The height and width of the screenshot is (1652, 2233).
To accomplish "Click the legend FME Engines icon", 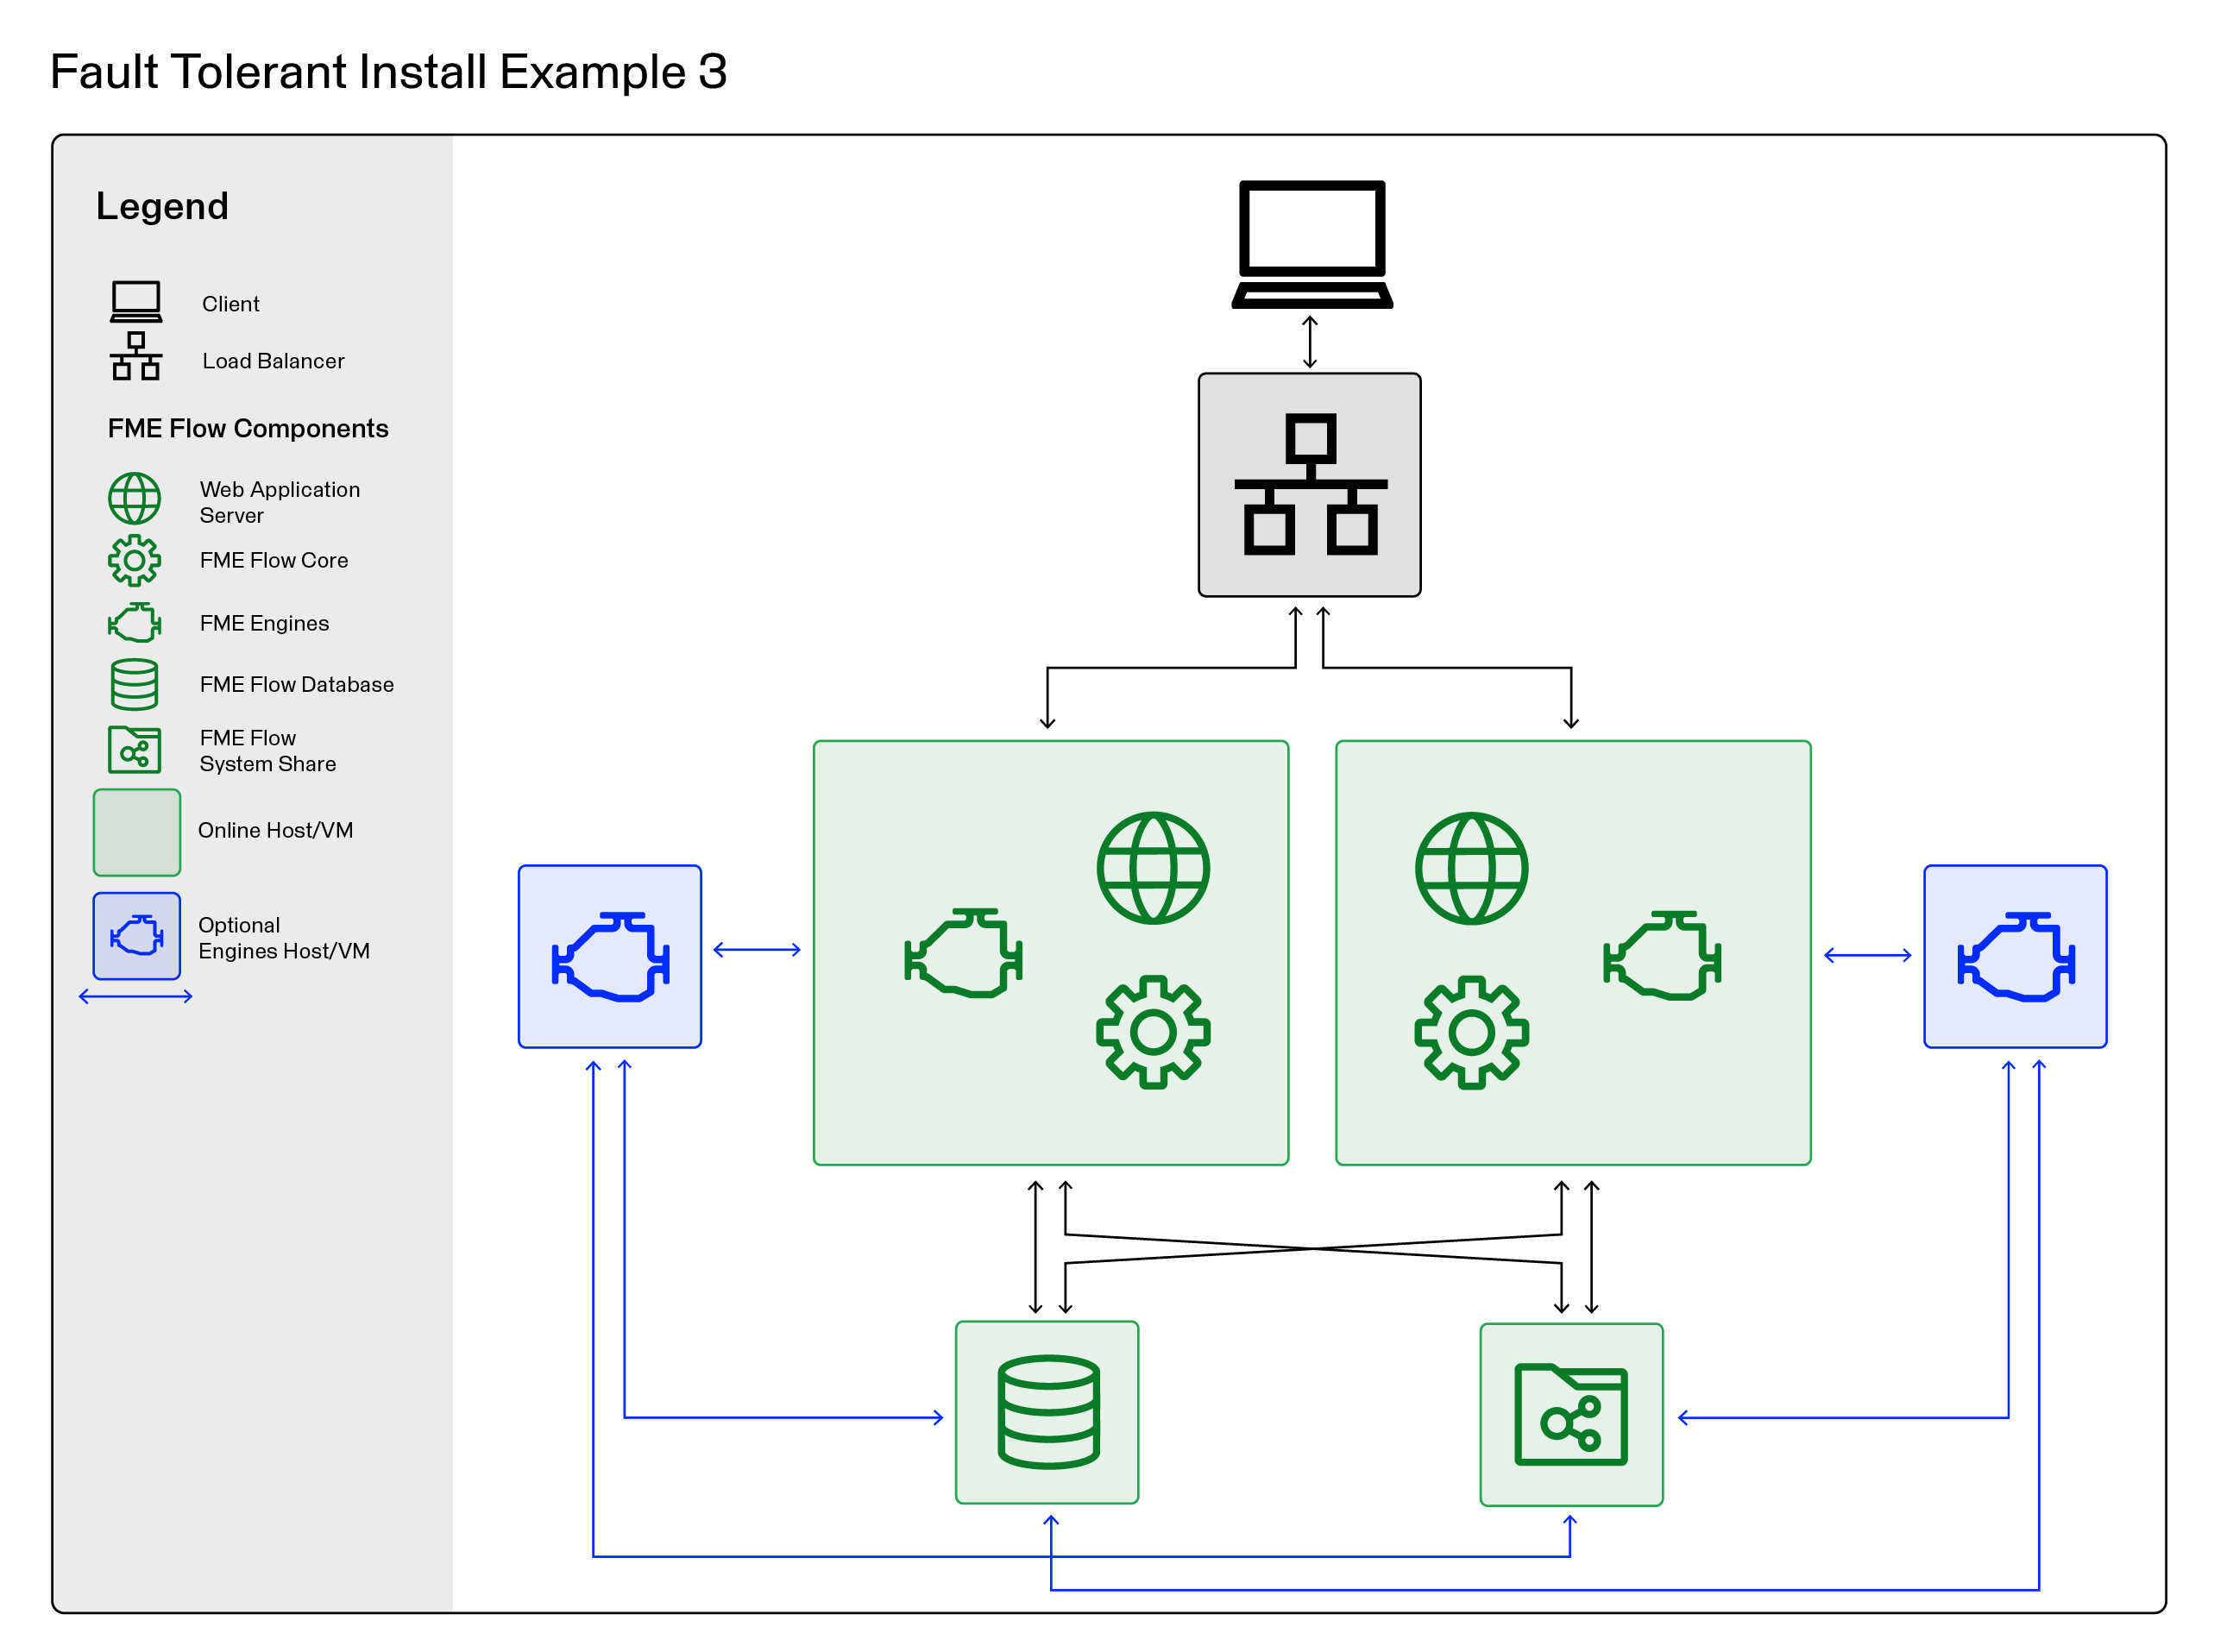I will click(134, 622).
